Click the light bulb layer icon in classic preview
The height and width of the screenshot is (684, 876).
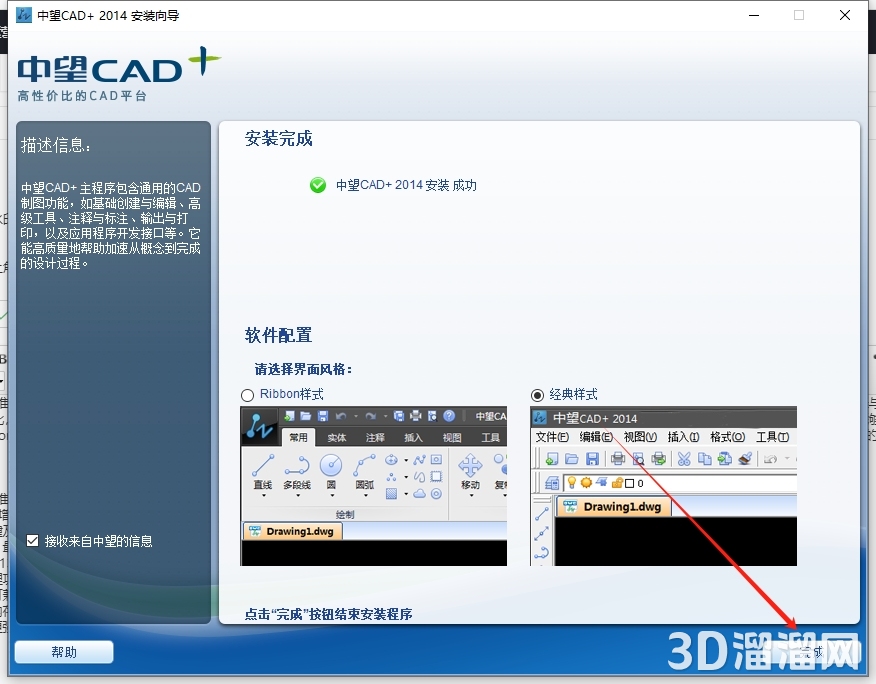[x=572, y=483]
